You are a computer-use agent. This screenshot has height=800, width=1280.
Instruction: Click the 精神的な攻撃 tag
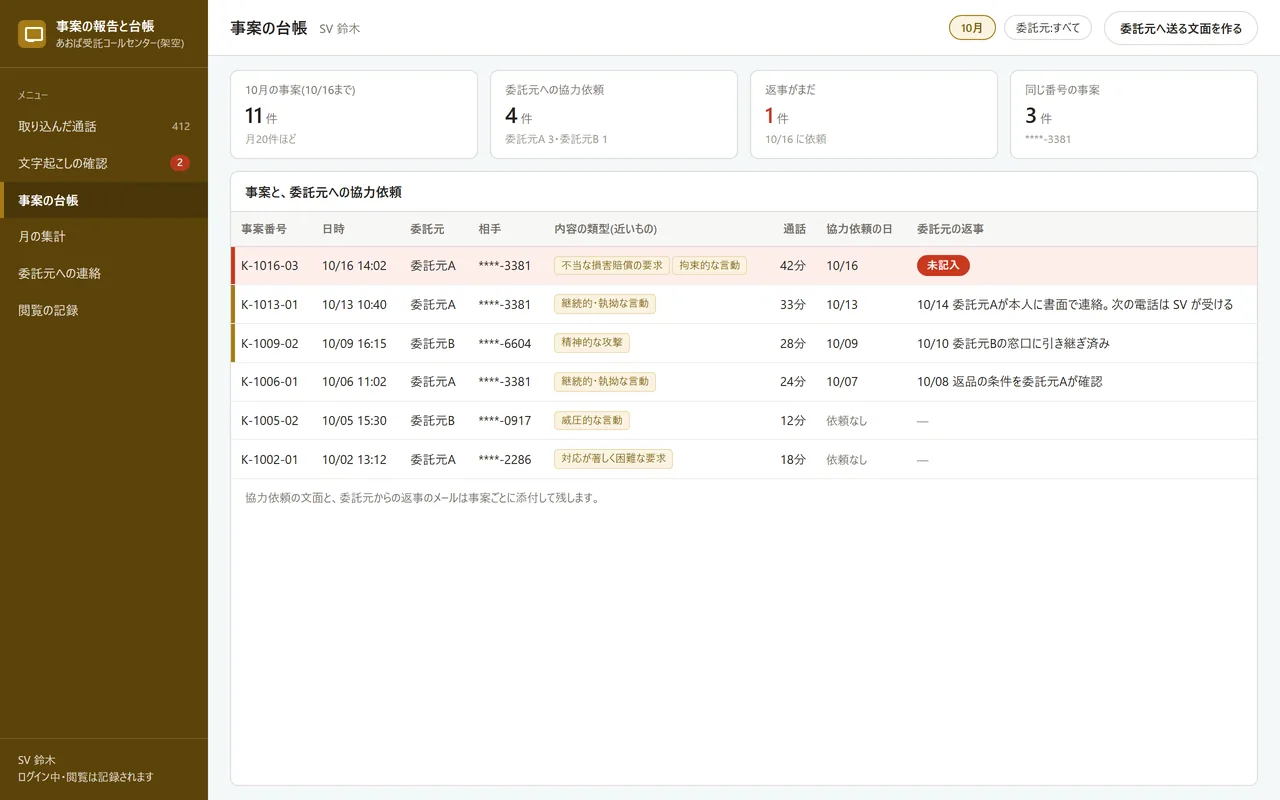tap(592, 343)
